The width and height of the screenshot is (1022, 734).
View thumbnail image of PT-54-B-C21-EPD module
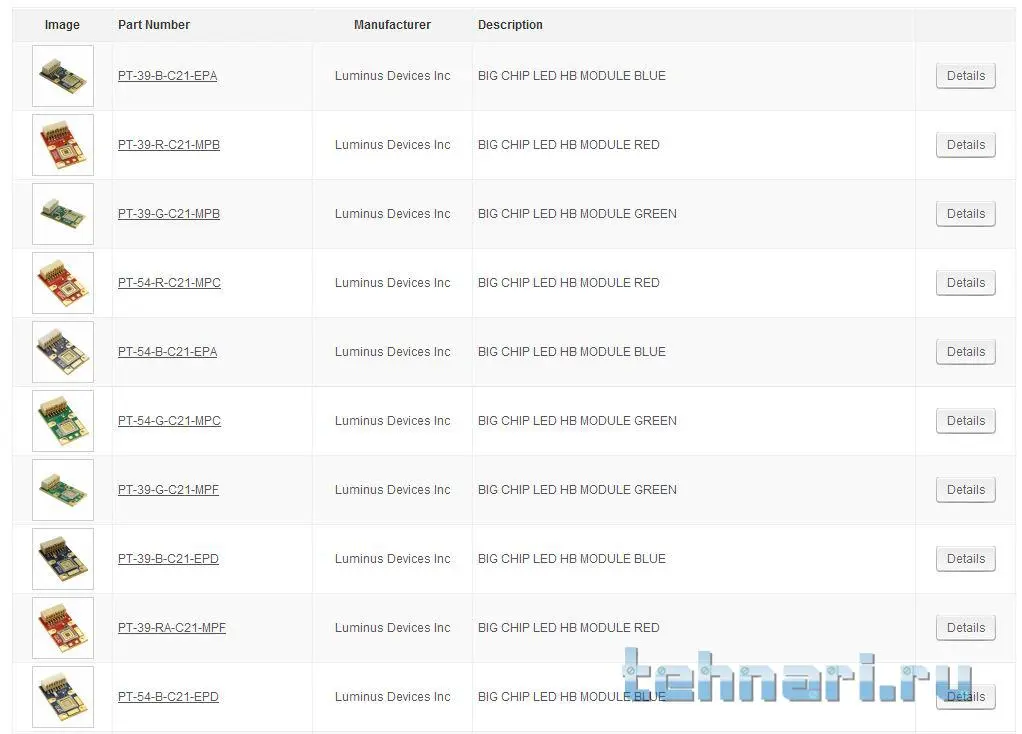point(63,697)
